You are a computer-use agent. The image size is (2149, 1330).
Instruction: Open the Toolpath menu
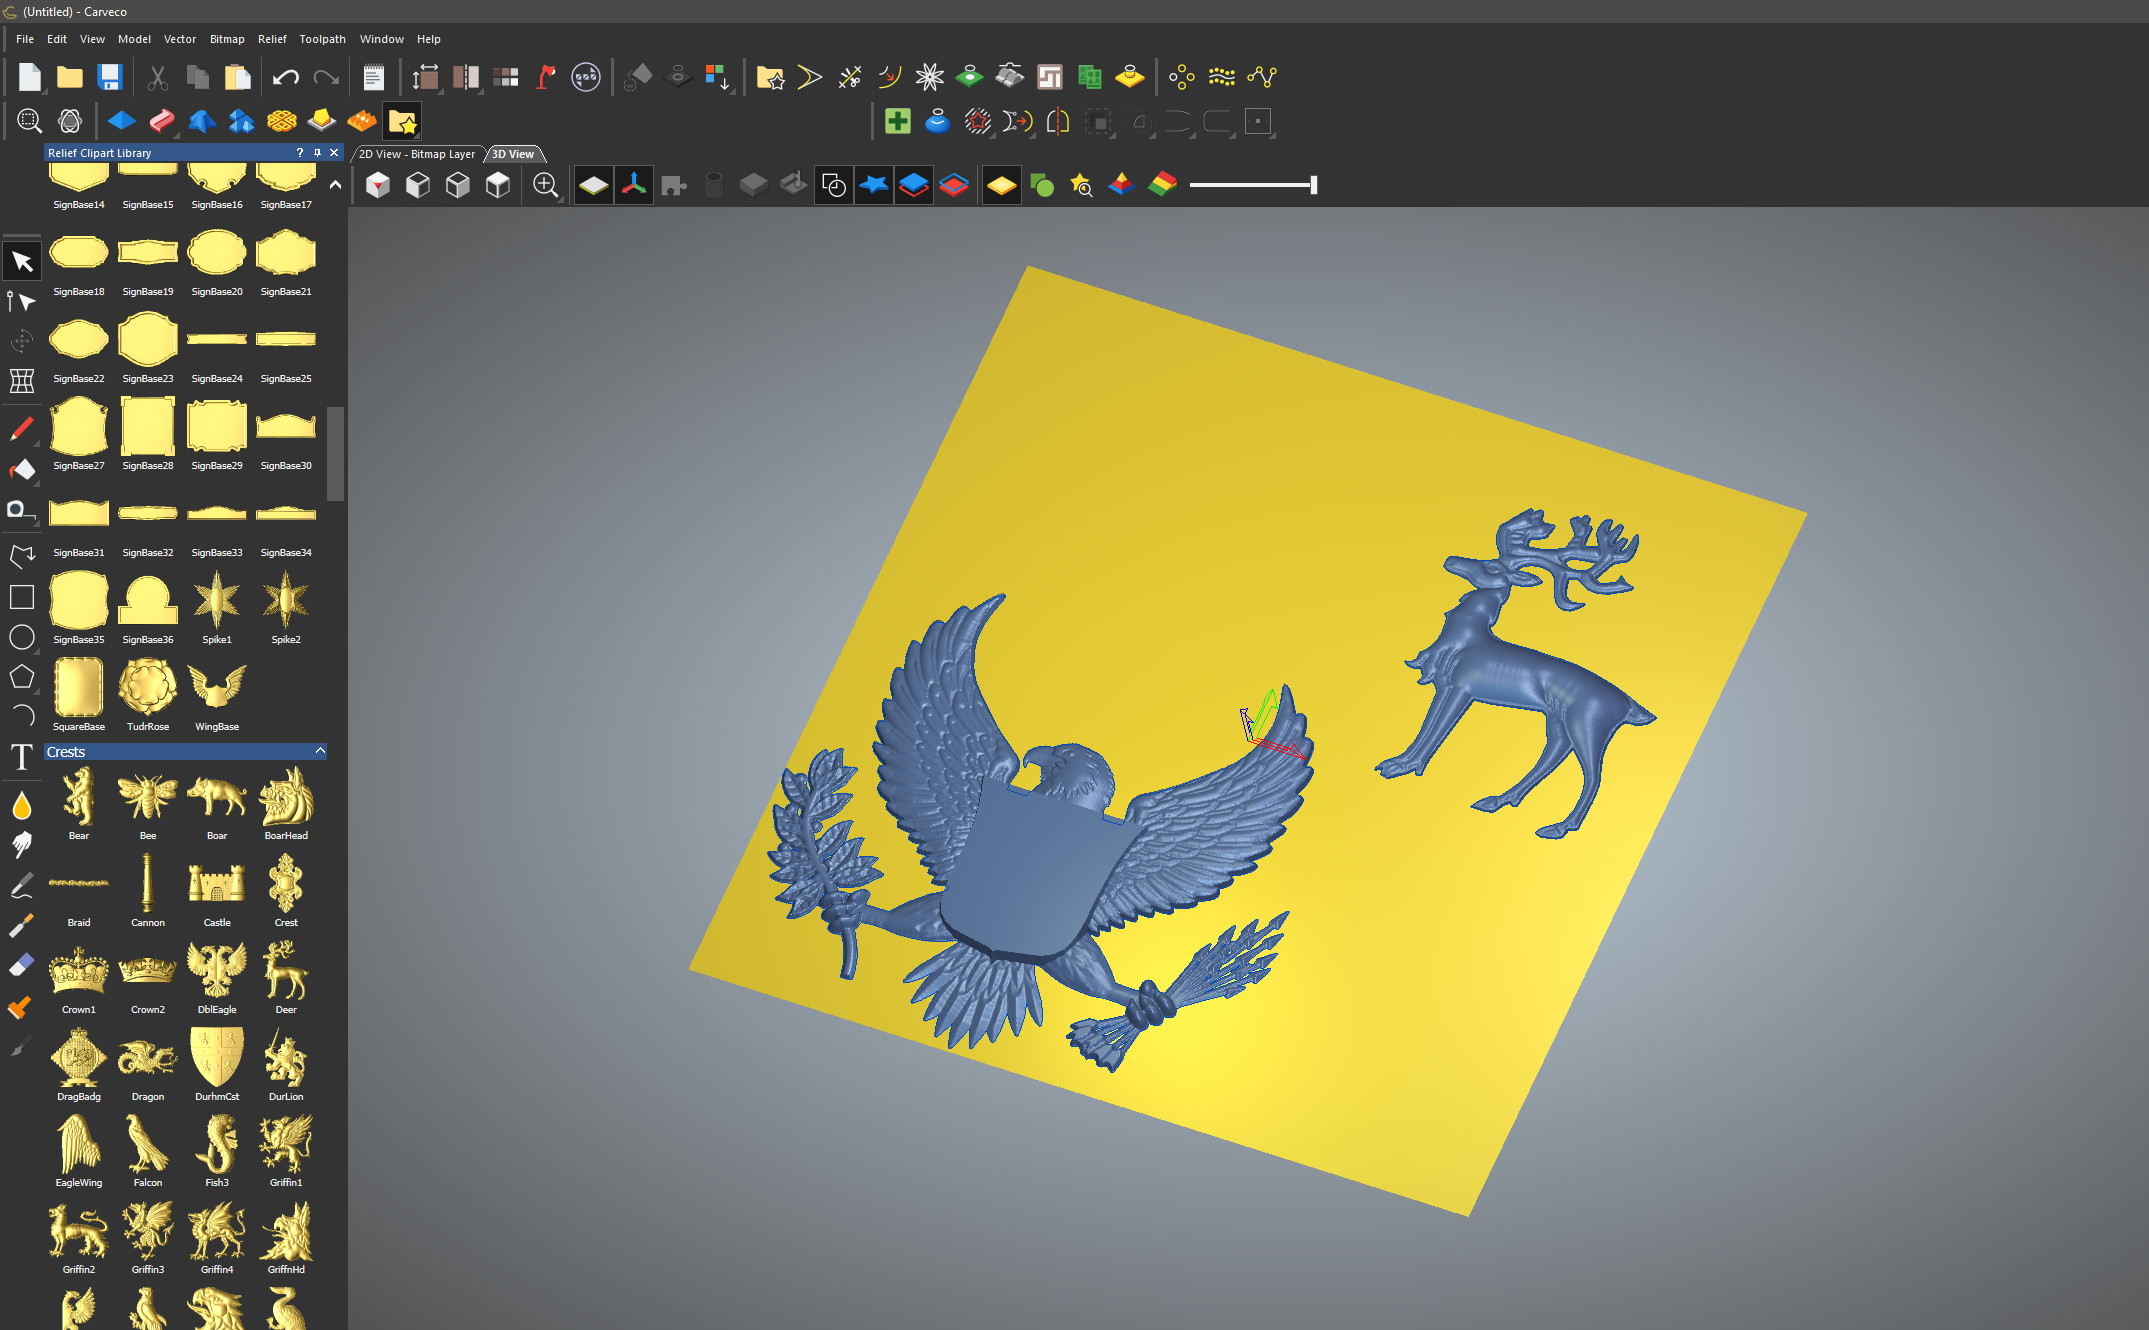point(322,39)
